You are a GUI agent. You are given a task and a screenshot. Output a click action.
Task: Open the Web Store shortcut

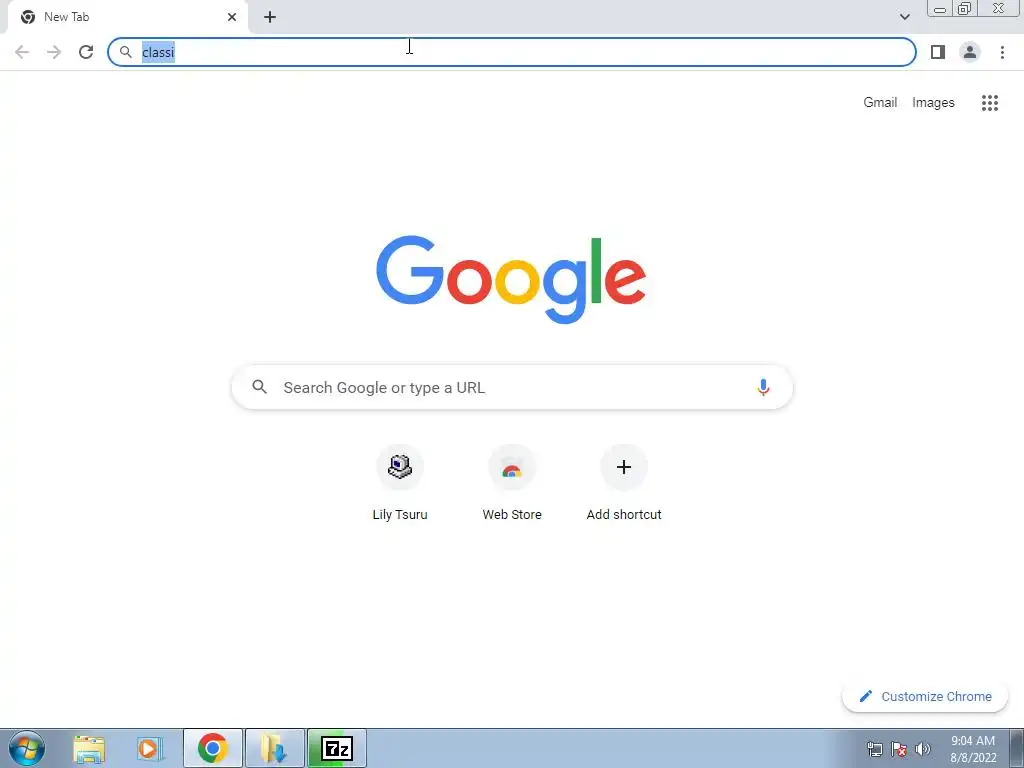click(x=512, y=483)
